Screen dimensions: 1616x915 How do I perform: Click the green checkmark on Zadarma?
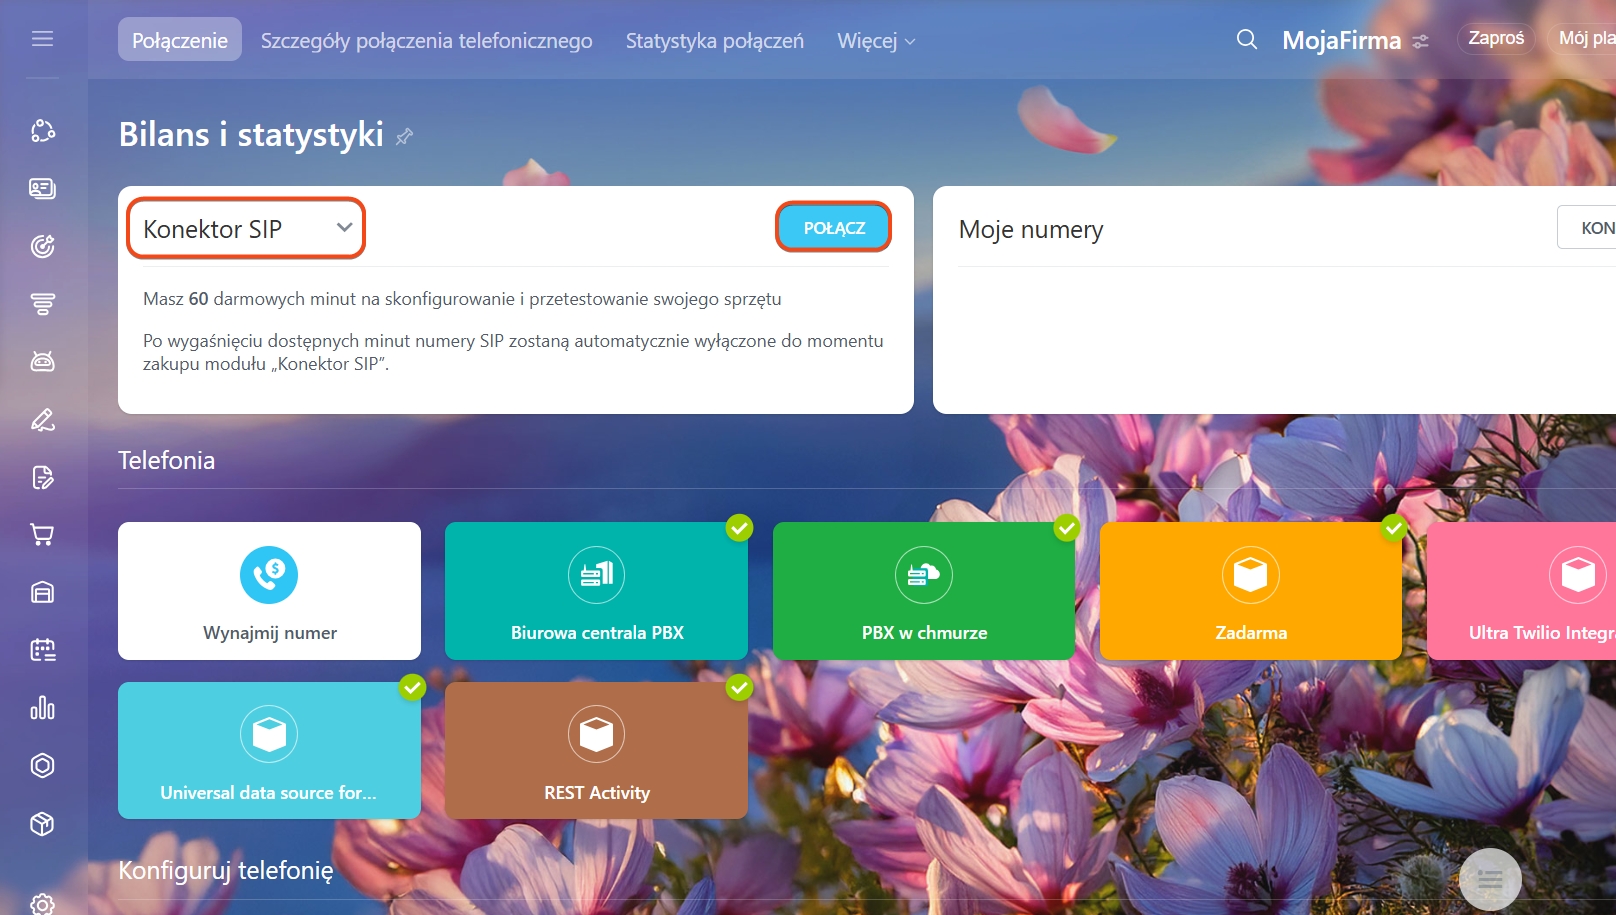(1394, 528)
